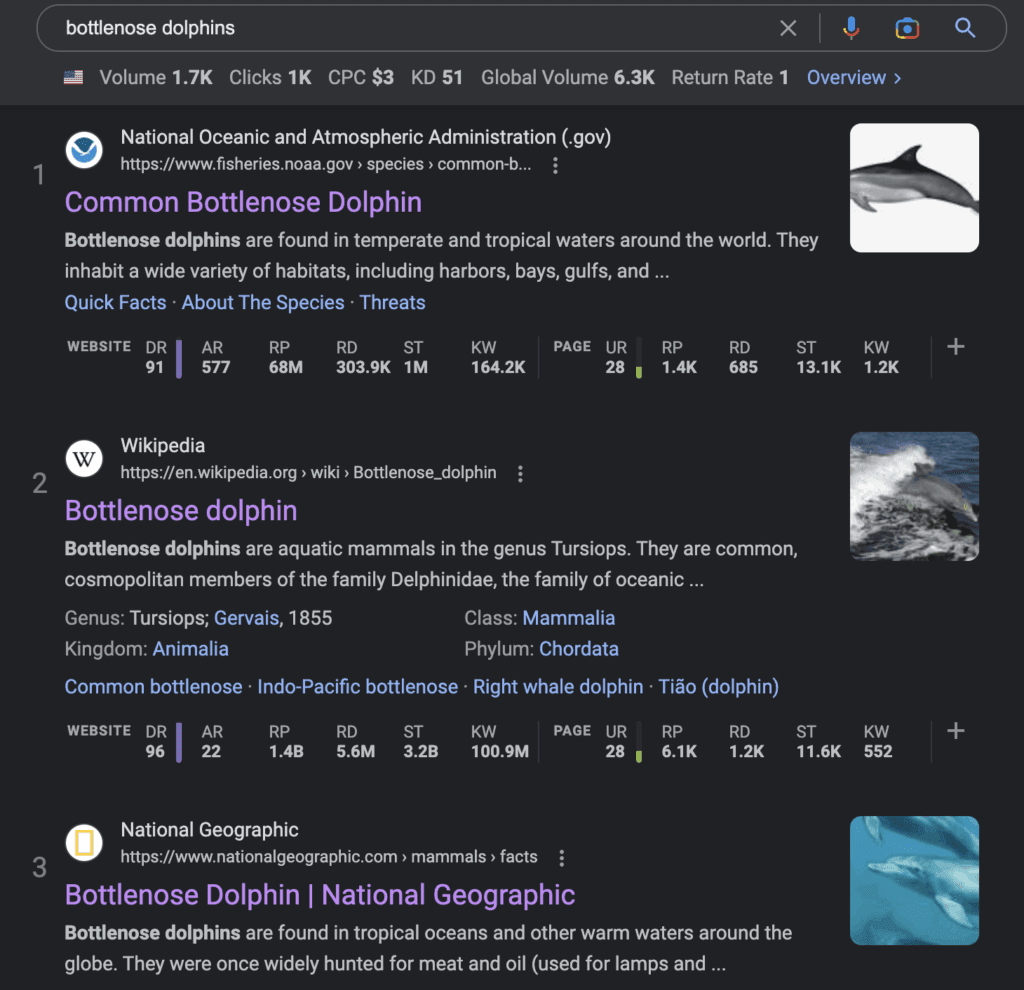Click the NOAA page ST 13.1K value
The width and height of the screenshot is (1024, 990).
[x=819, y=367]
